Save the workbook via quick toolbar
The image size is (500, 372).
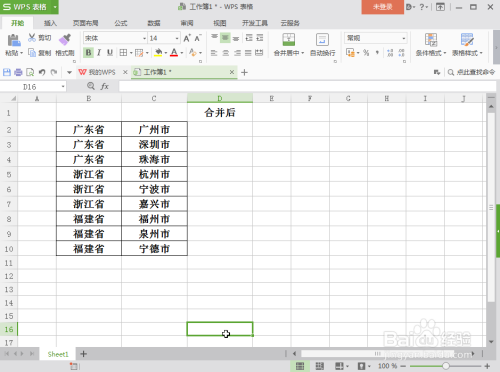click(7, 72)
